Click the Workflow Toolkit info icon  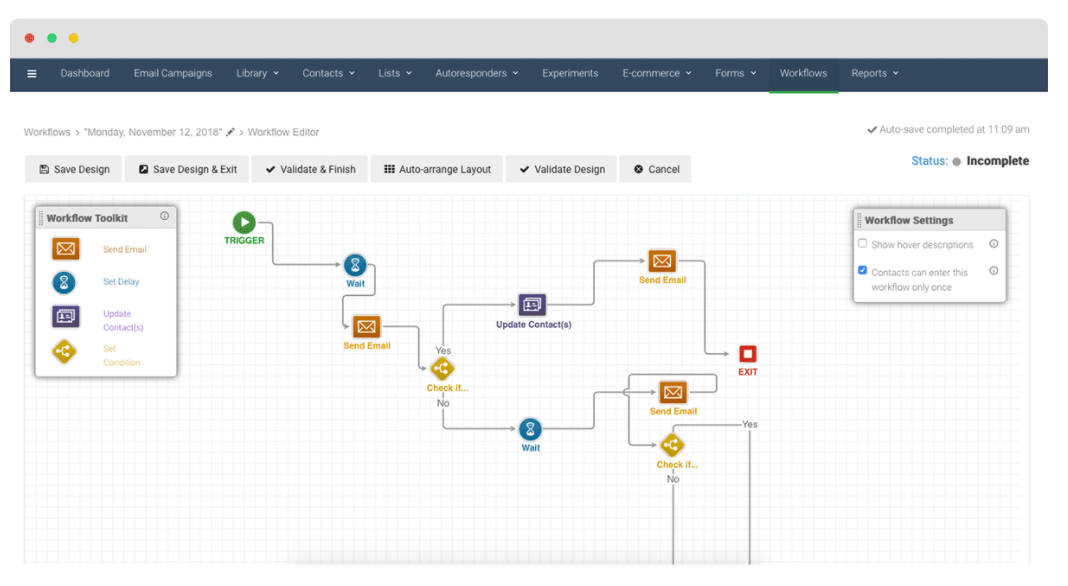tap(165, 216)
